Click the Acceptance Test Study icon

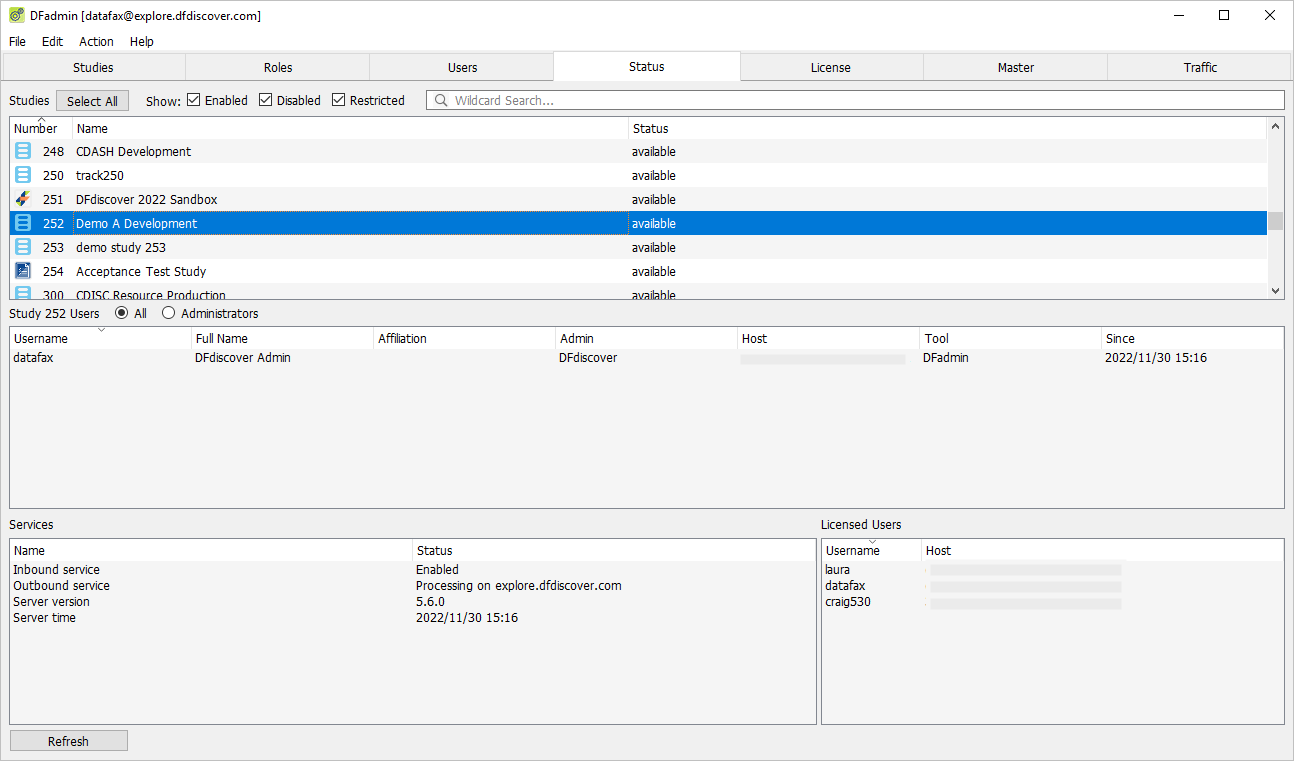(x=23, y=271)
